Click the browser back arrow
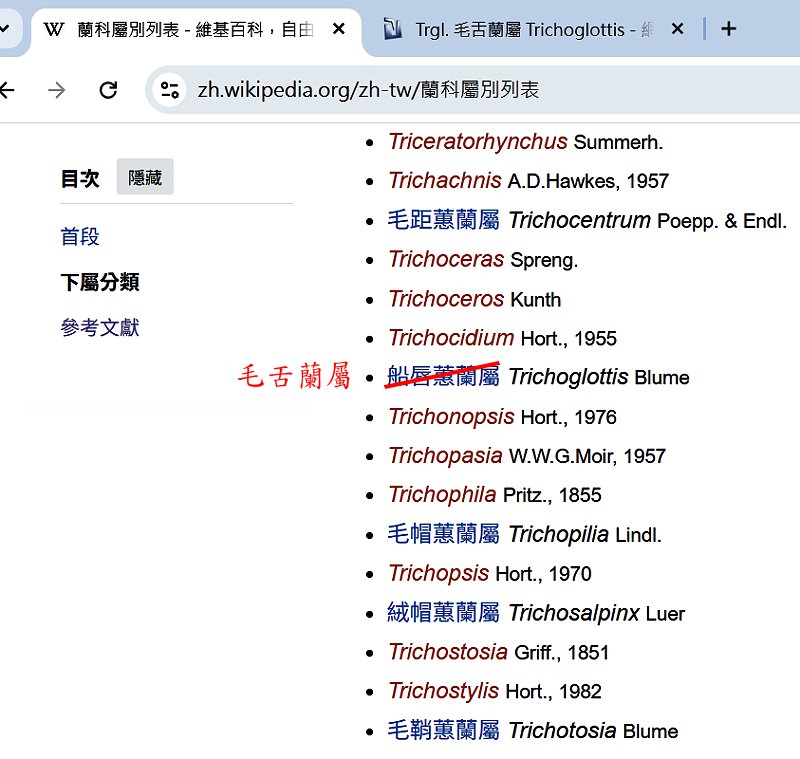The width and height of the screenshot is (800, 759). click(x=8, y=90)
